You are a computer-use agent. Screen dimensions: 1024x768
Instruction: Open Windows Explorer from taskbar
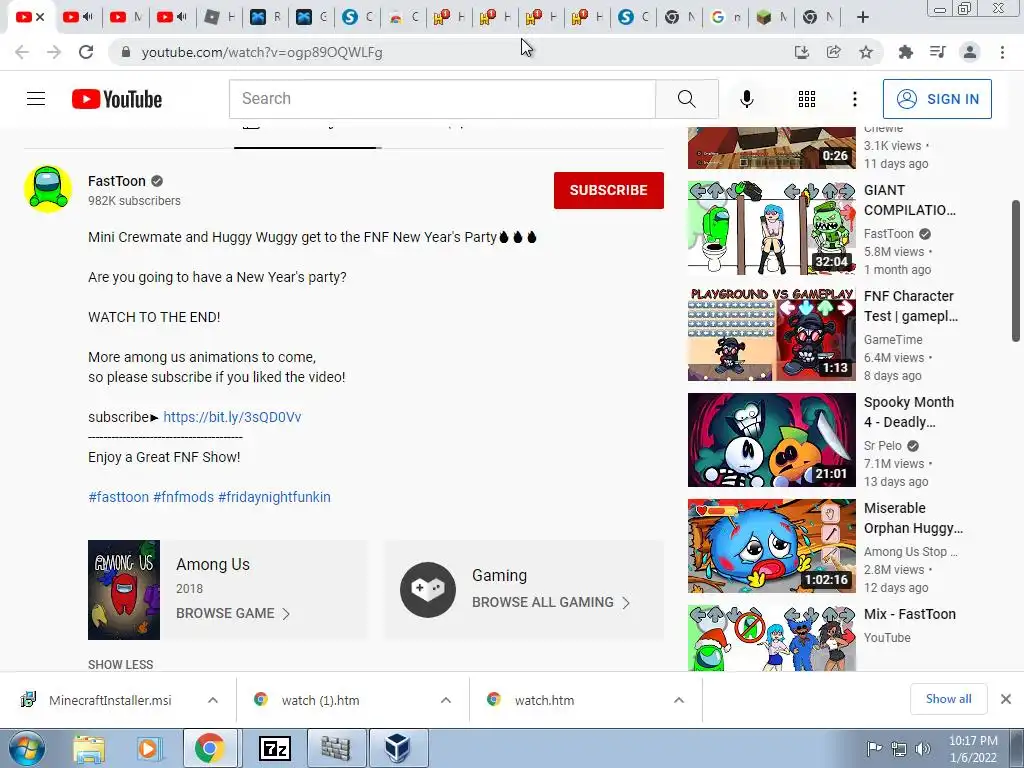89,748
